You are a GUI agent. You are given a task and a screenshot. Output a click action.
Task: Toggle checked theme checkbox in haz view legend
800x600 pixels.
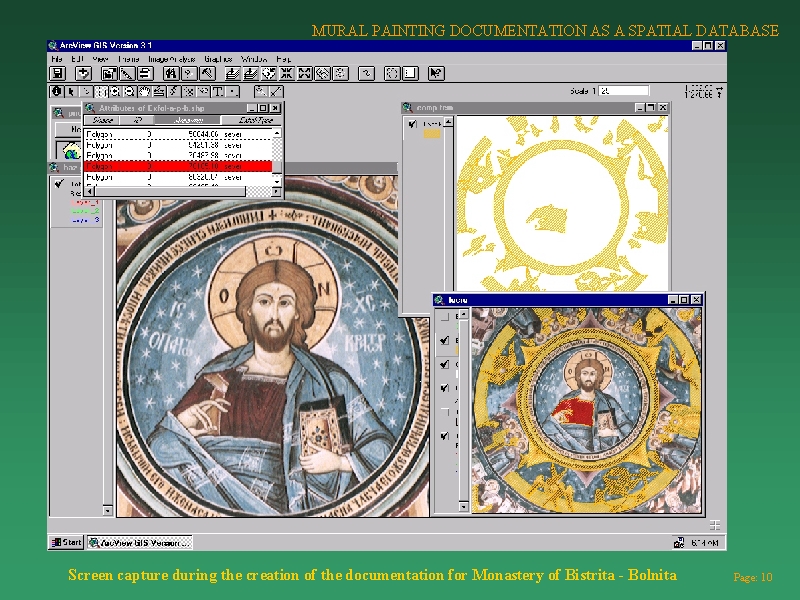click(x=60, y=184)
